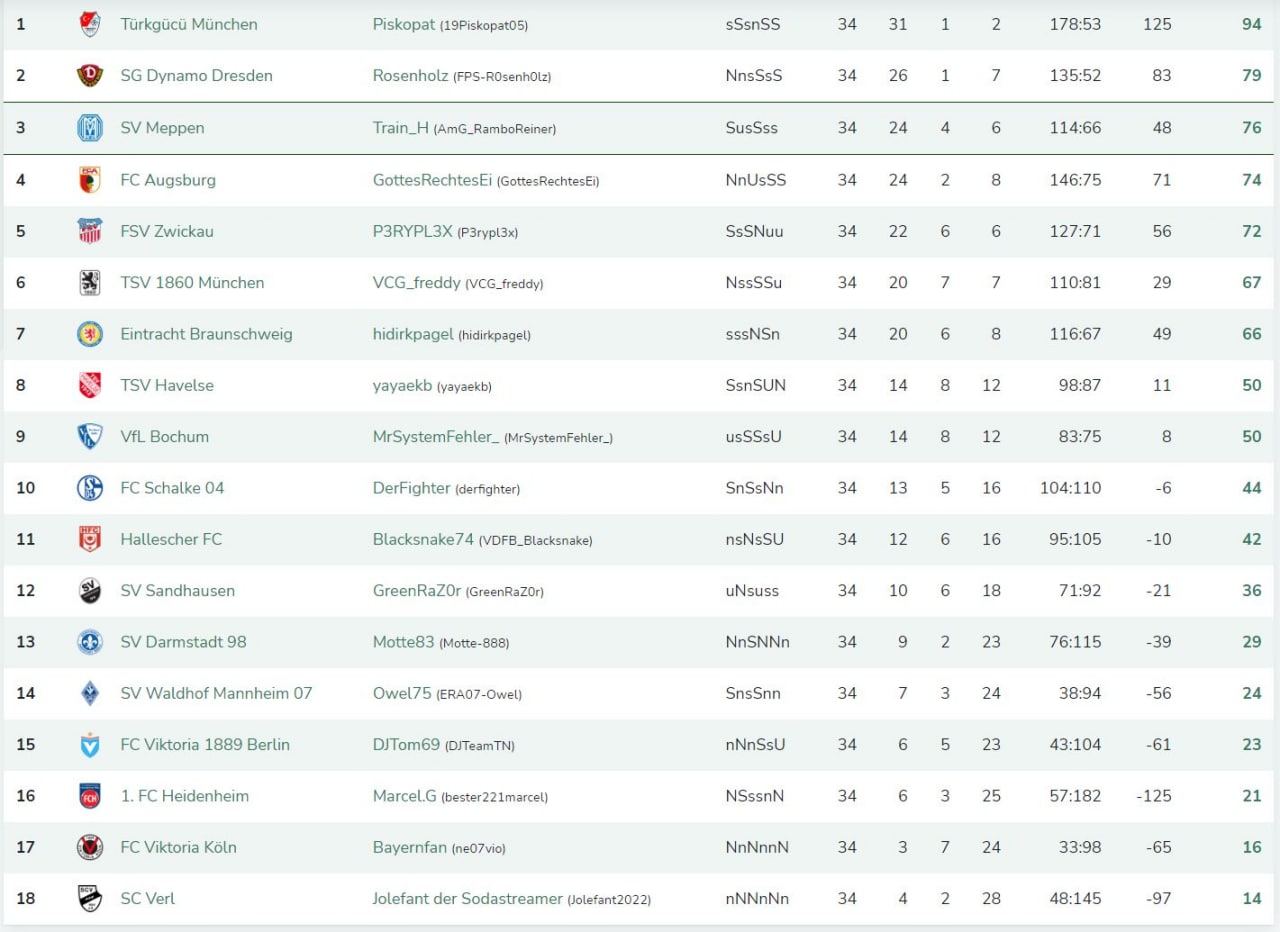Click manager GottesRechtesEi name
The height and width of the screenshot is (932, 1280).
click(x=432, y=180)
